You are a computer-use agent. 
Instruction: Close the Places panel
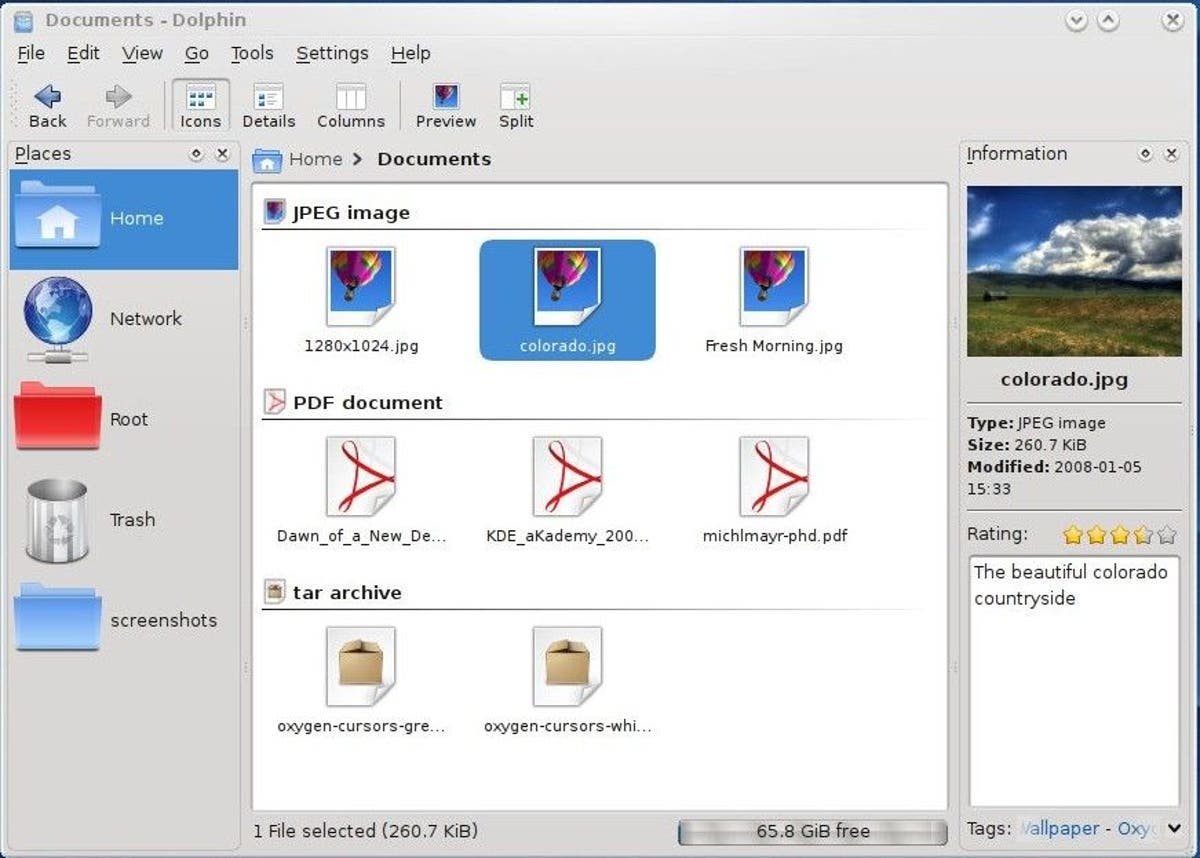pos(222,154)
